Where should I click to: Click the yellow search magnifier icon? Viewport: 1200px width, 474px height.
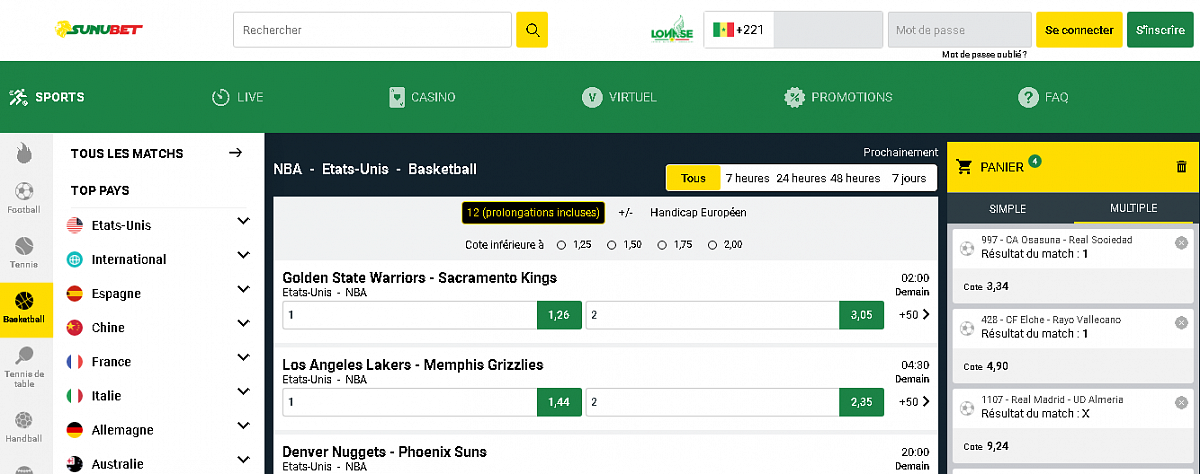point(532,30)
